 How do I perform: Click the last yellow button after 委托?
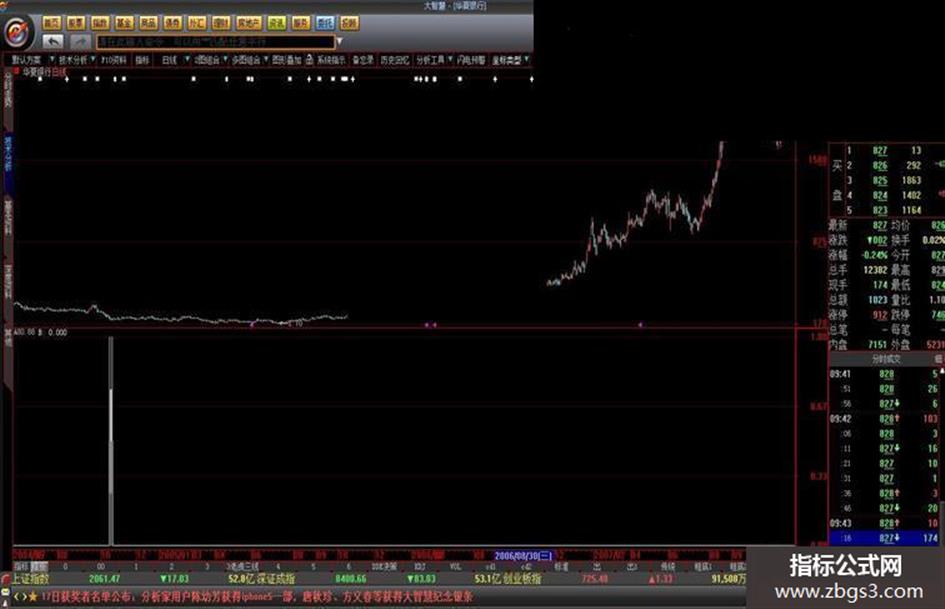(x=350, y=23)
